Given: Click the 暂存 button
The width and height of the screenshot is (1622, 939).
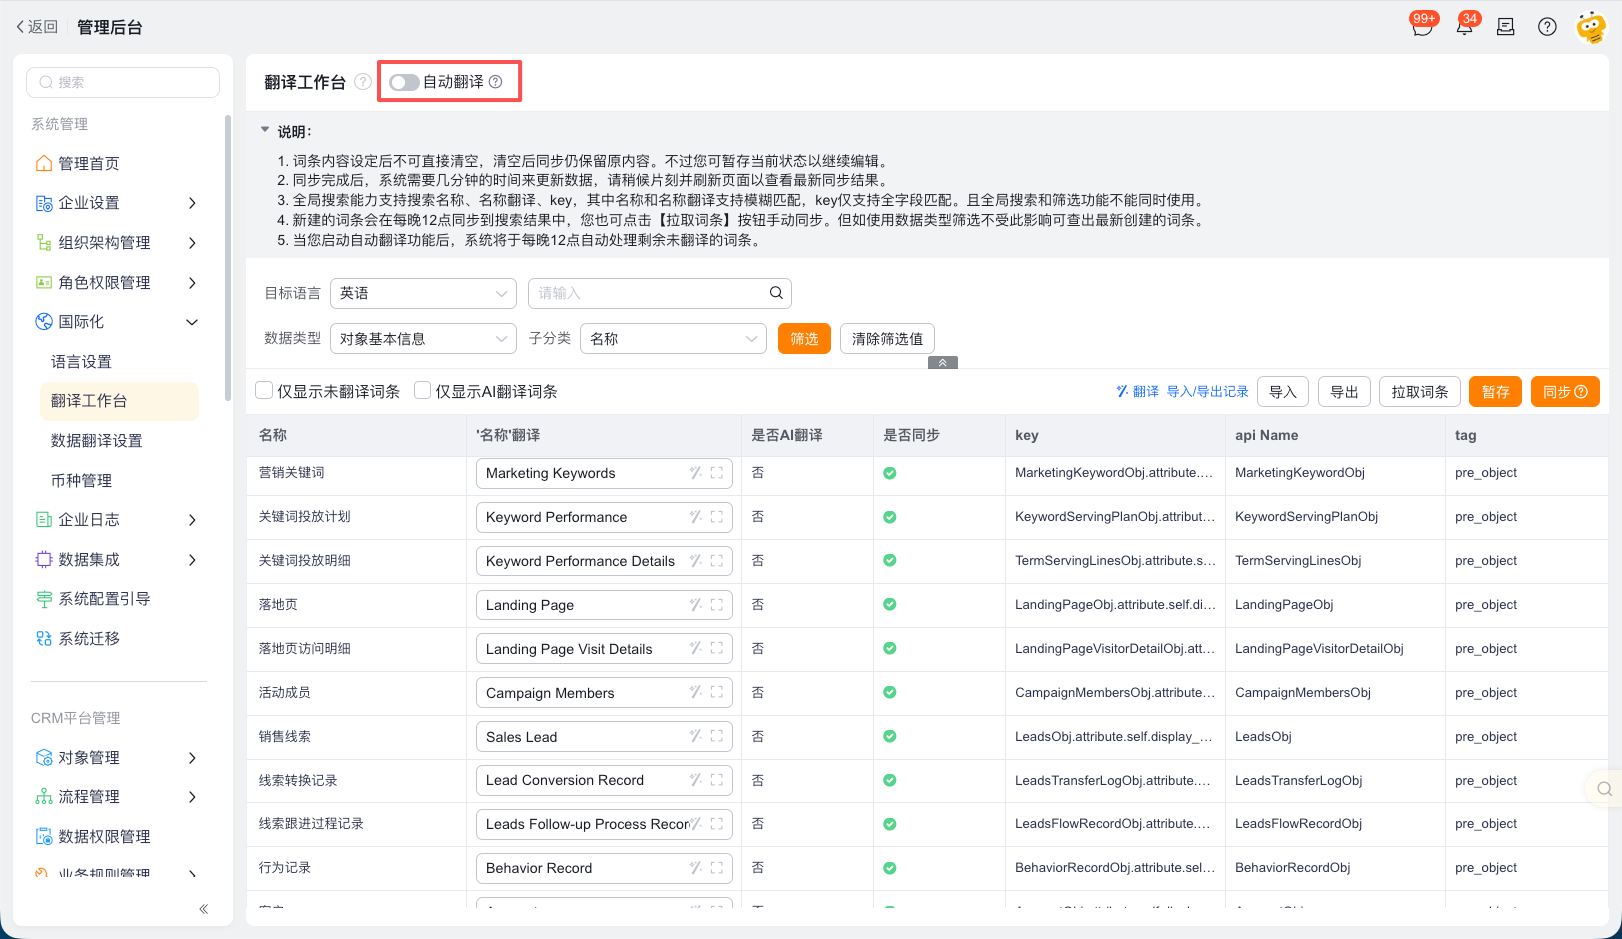Looking at the screenshot, I should pos(1495,392).
